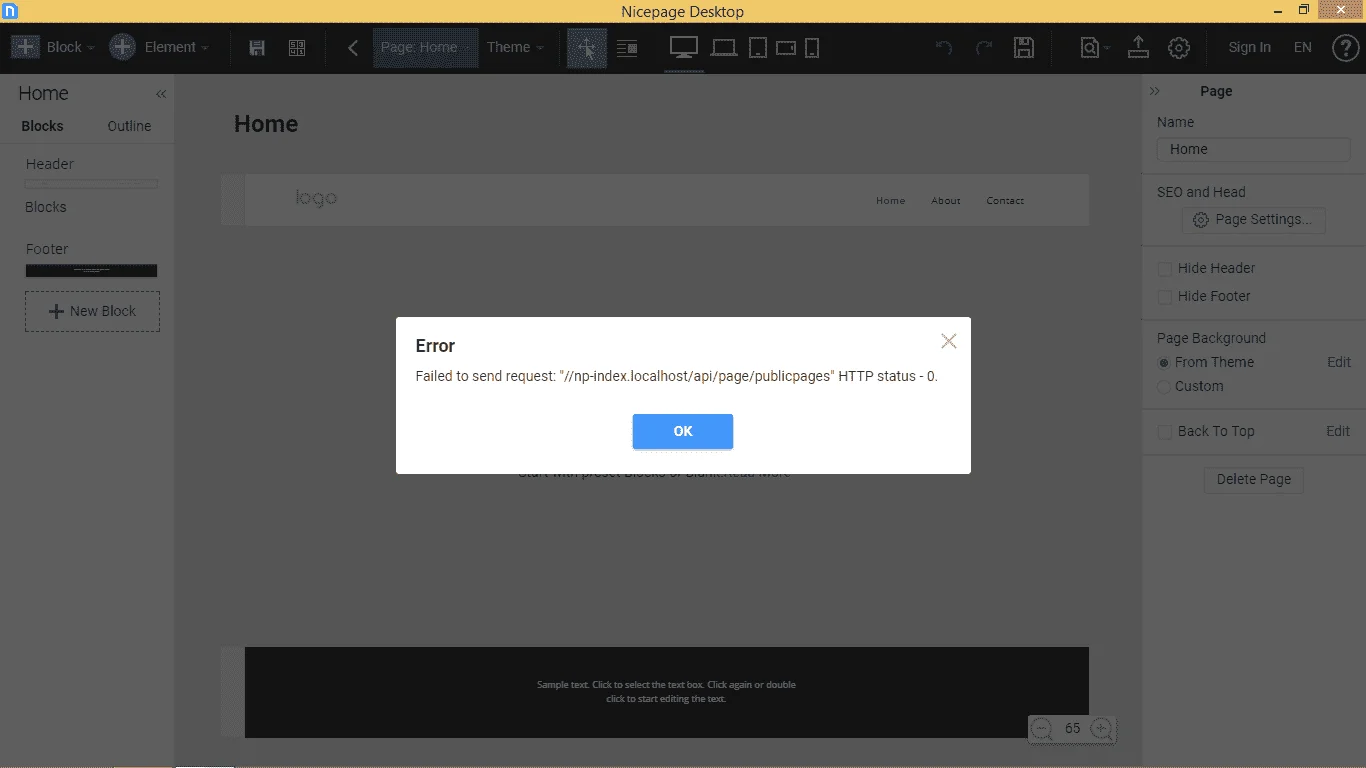Collapse the left Home panel

coord(161,94)
